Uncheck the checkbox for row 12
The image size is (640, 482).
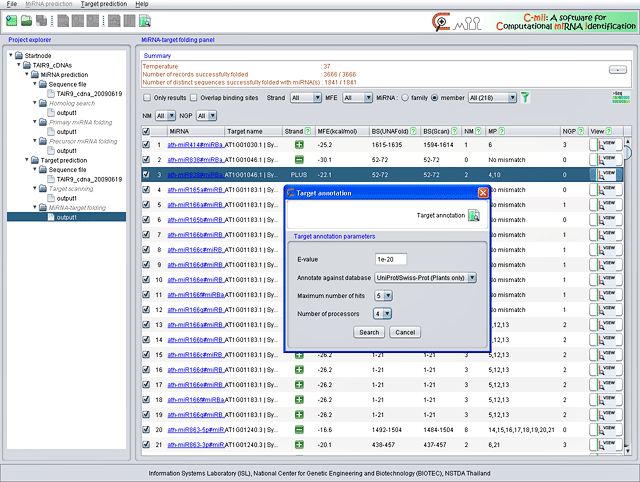pyautogui.click(x=146, y=309)
